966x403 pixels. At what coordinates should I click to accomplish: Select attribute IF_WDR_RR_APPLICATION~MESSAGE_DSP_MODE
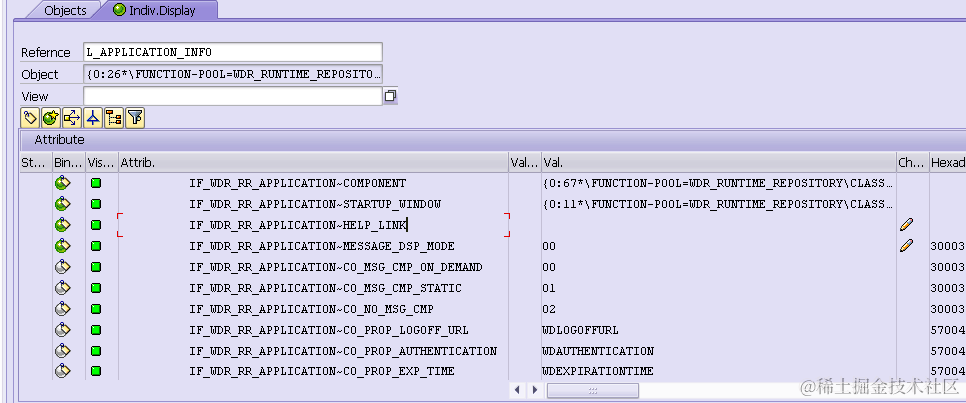coord(322,246)
